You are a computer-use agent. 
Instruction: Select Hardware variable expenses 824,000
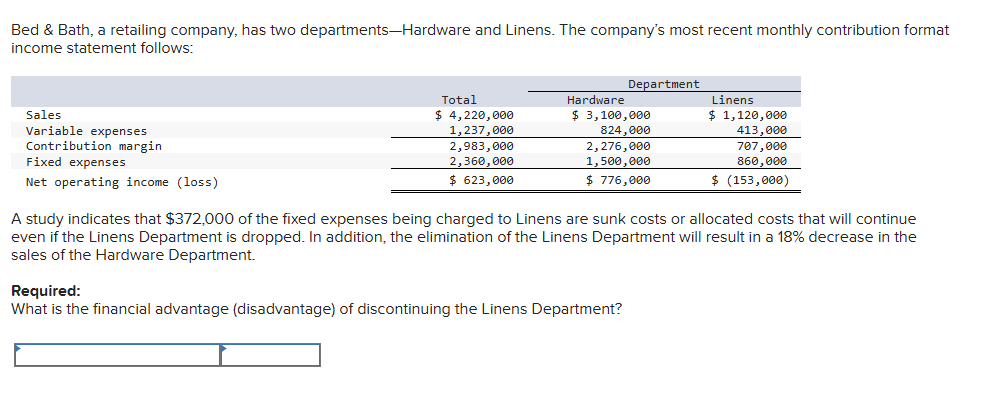(x=625, y=131)
